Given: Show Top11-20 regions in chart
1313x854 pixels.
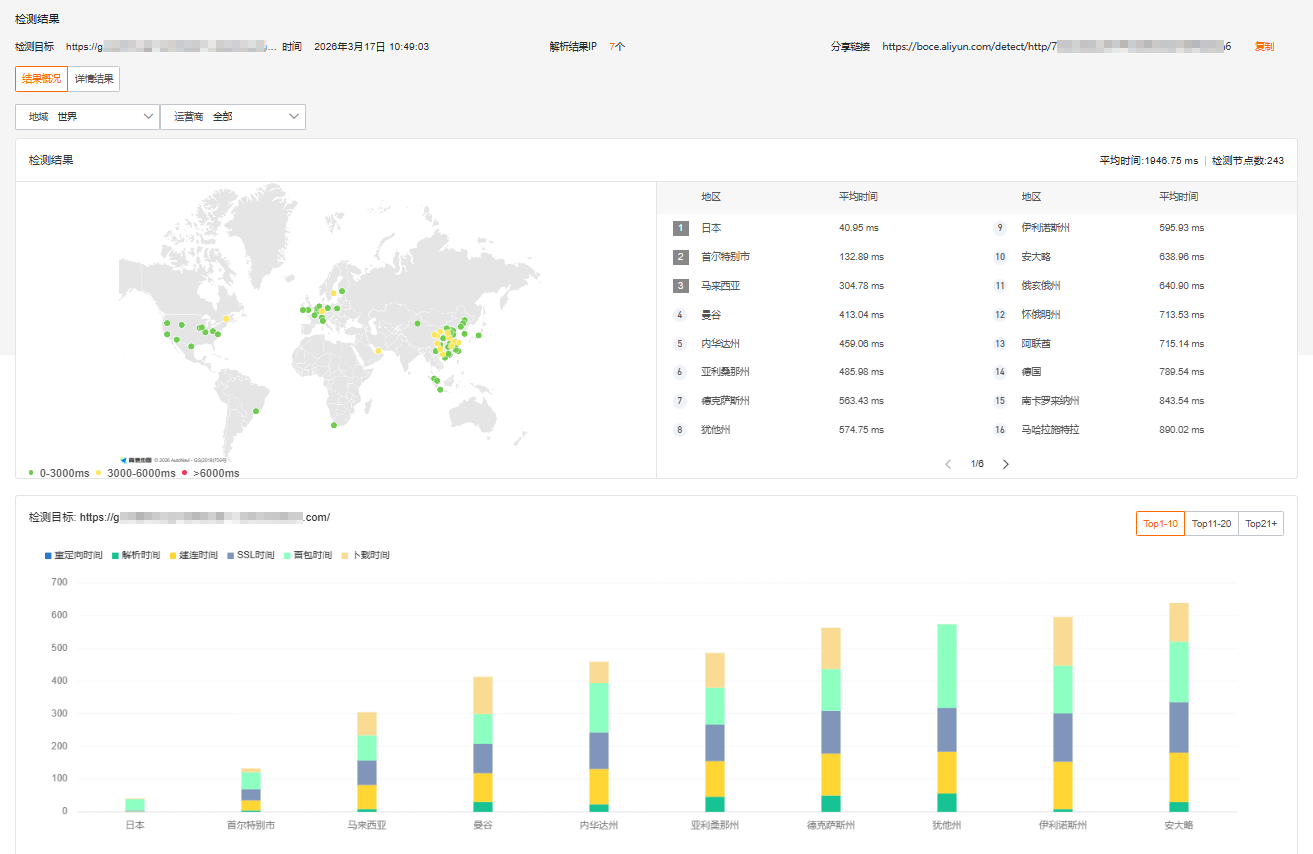Looking at the screenshot, I should point(1211,524).
